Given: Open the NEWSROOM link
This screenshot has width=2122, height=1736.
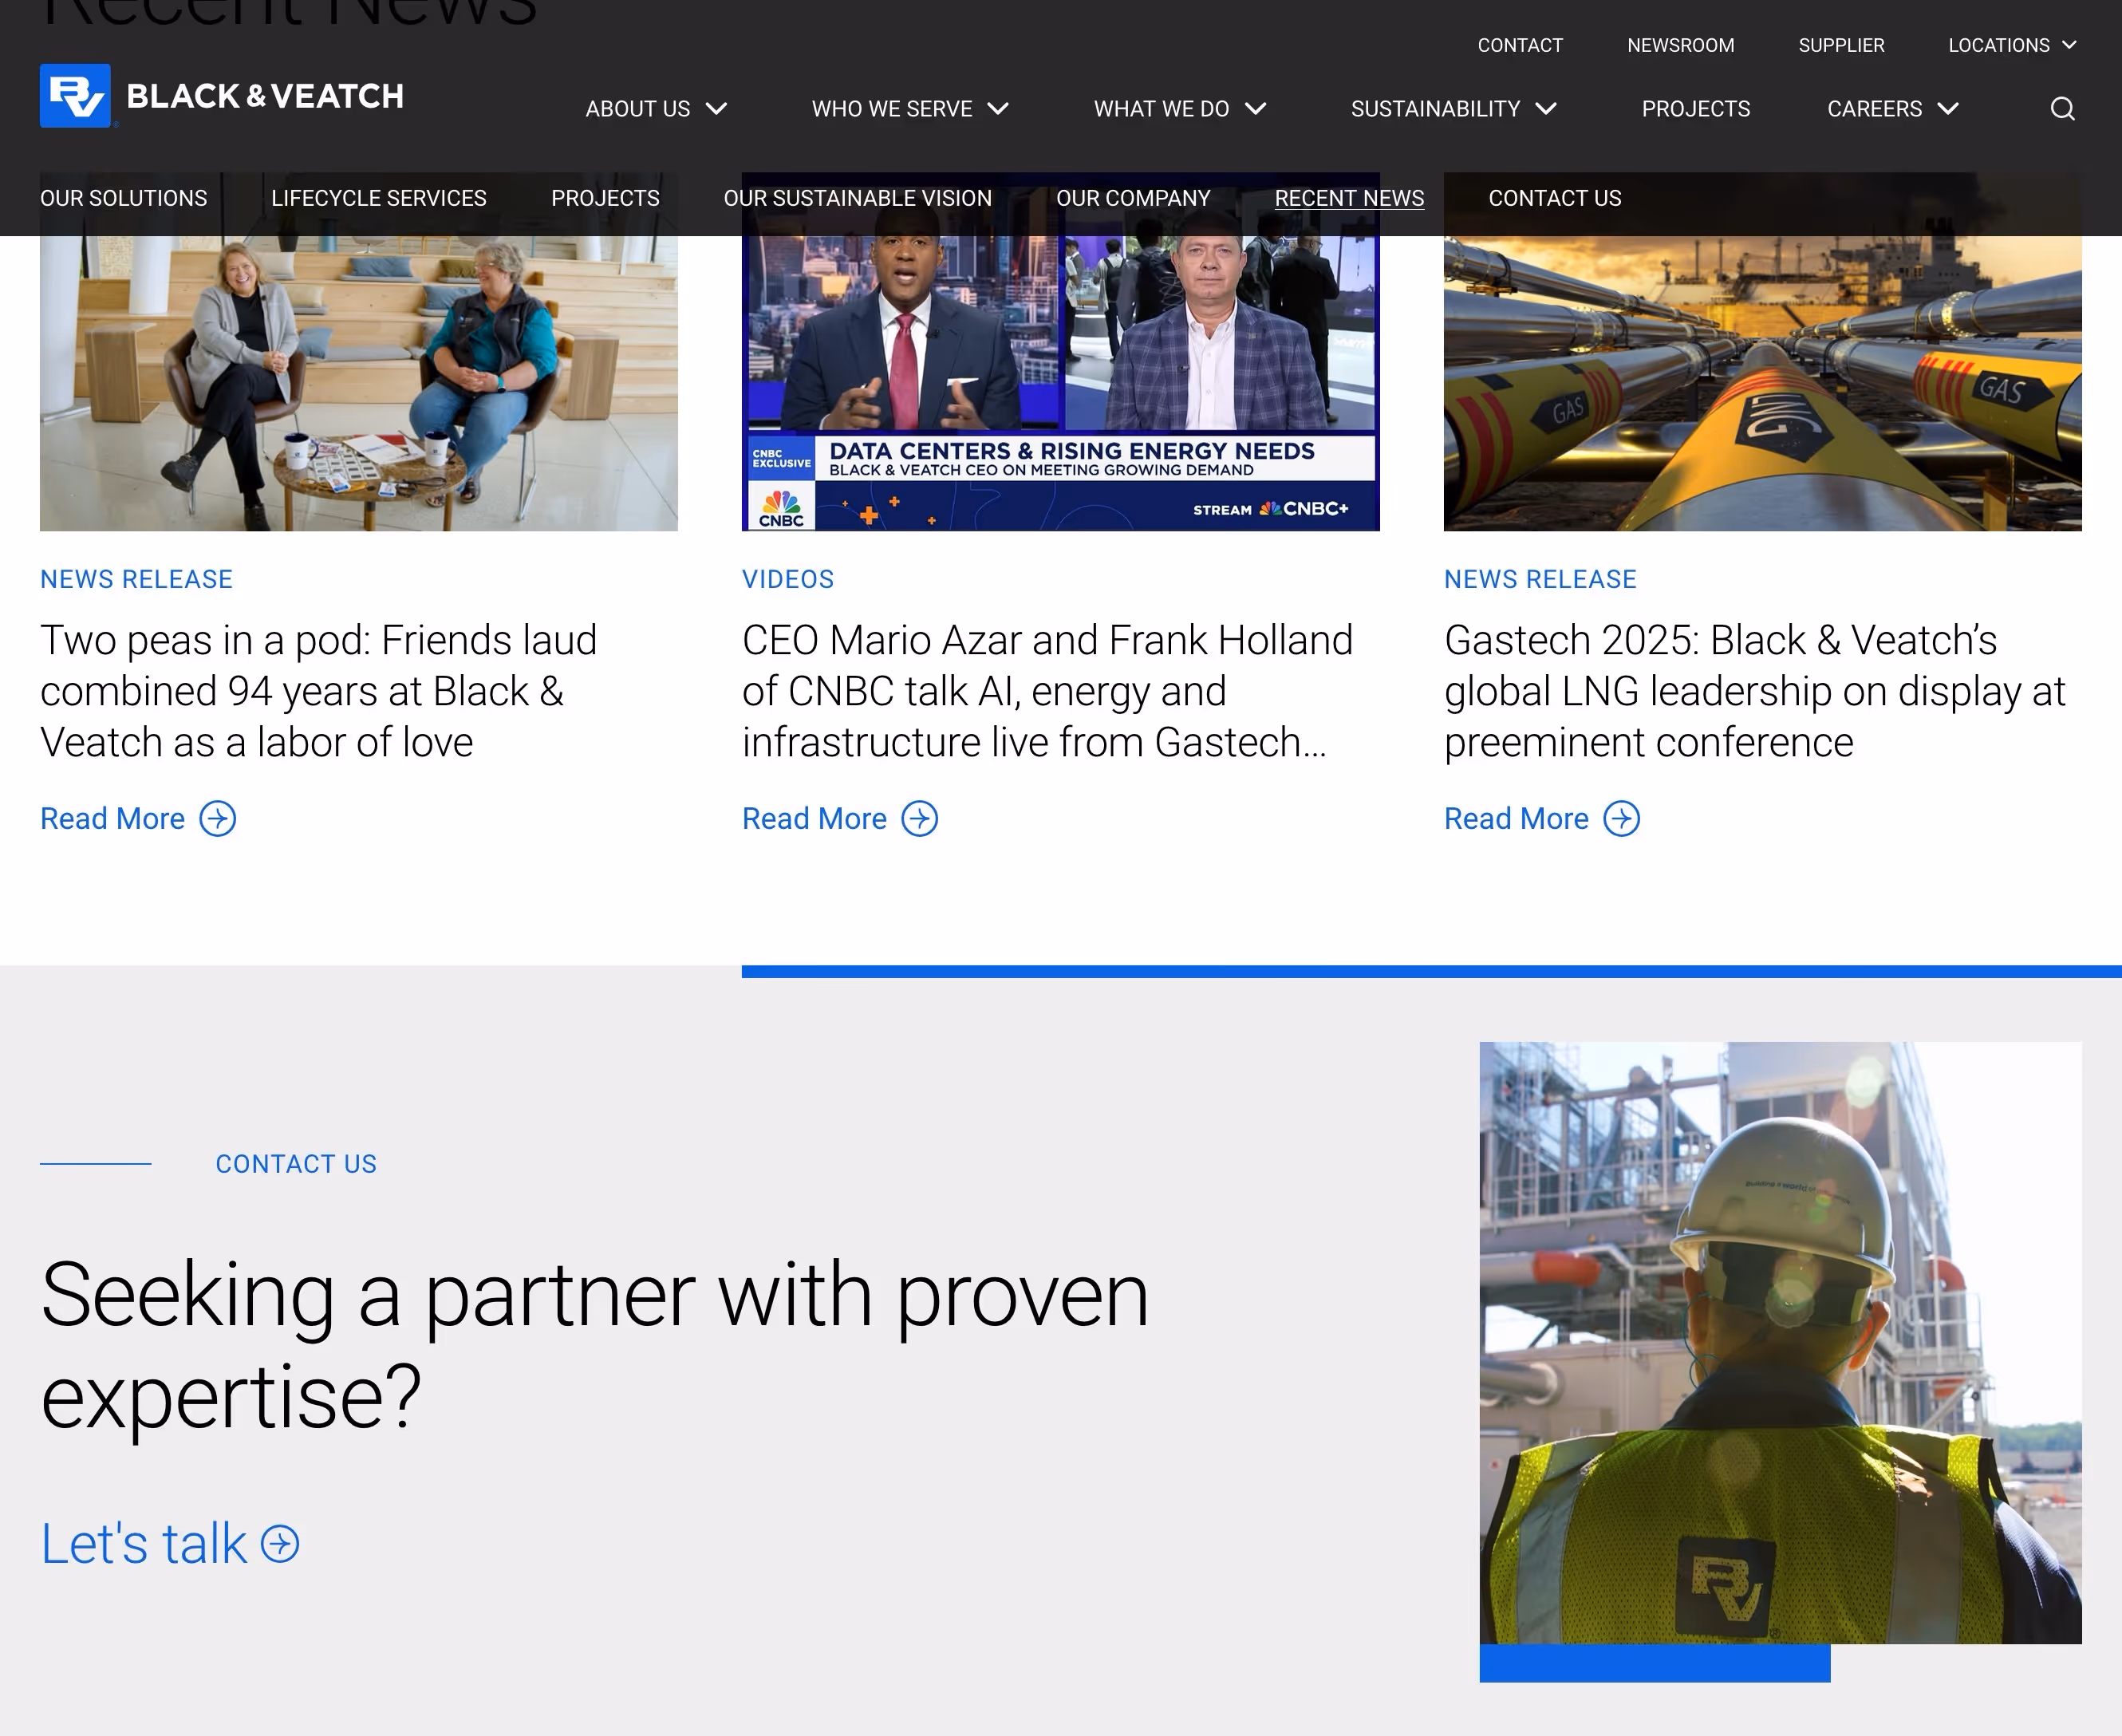Looking at the screenshot, I should [x=1680, y=45].
